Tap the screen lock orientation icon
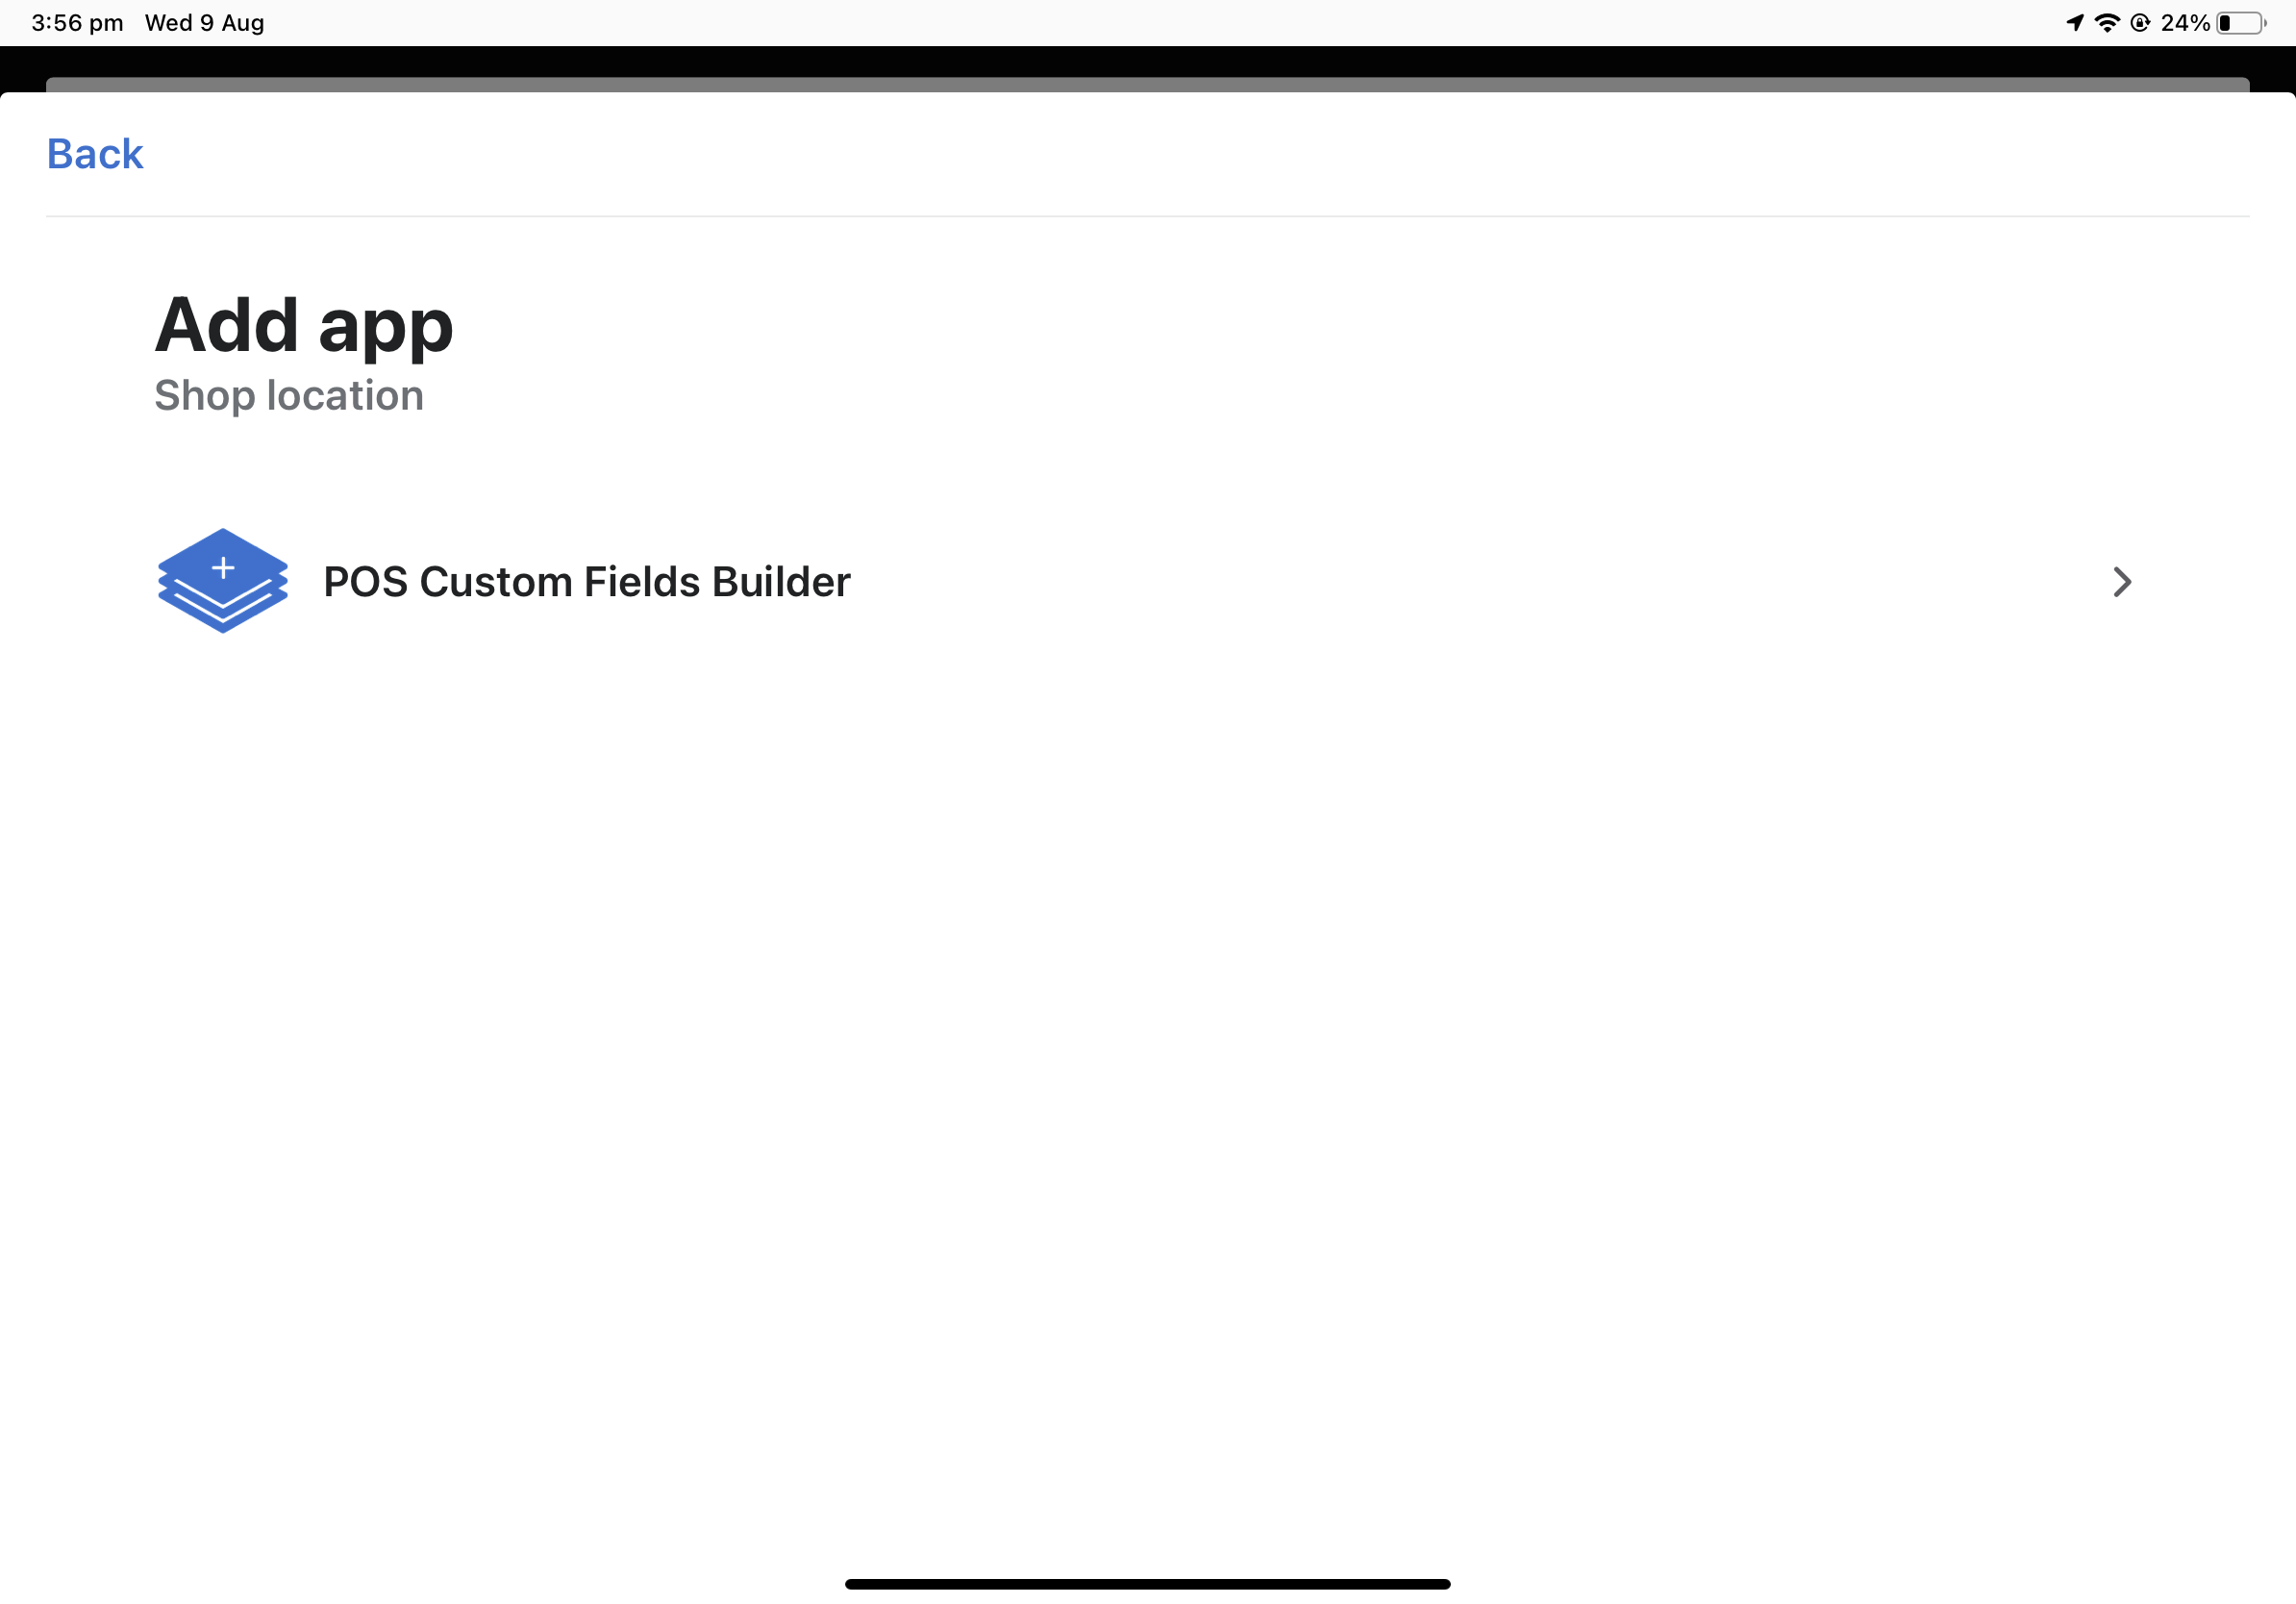Image resolution: width=2296 pixels, height=1604 pixels. coord(2148,21)
